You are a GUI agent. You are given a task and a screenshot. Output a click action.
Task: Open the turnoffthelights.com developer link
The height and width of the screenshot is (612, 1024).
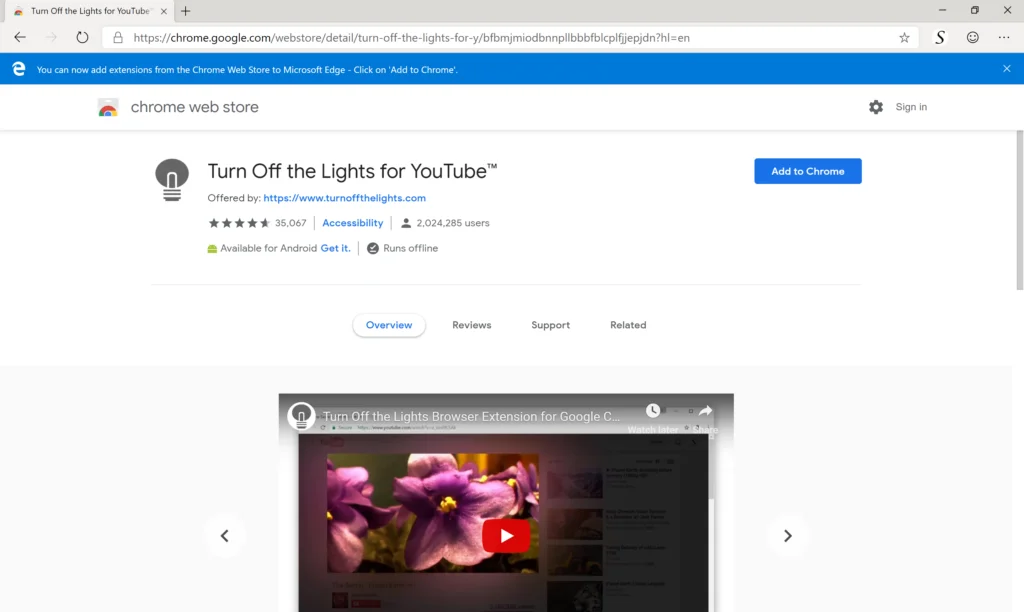(x=344, y=198)
